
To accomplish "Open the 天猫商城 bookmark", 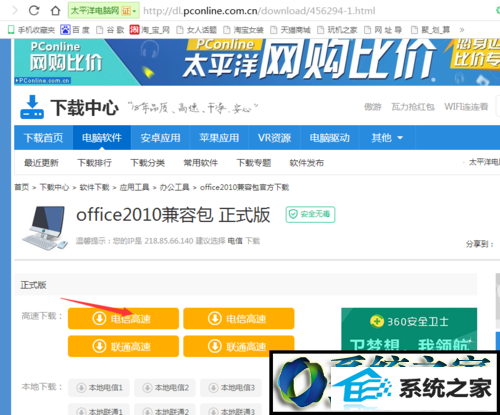I will pos(290,30).
